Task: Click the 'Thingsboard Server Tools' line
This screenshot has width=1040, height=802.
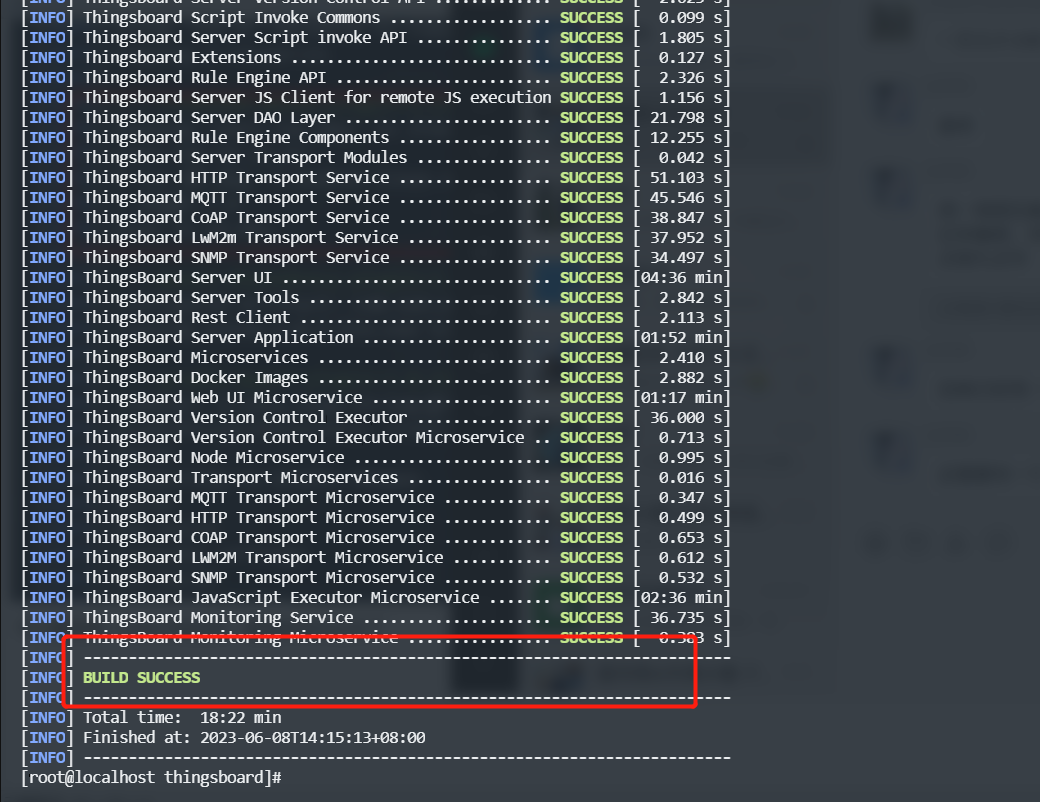Action: pyautogui.click(x=375, y=298)
